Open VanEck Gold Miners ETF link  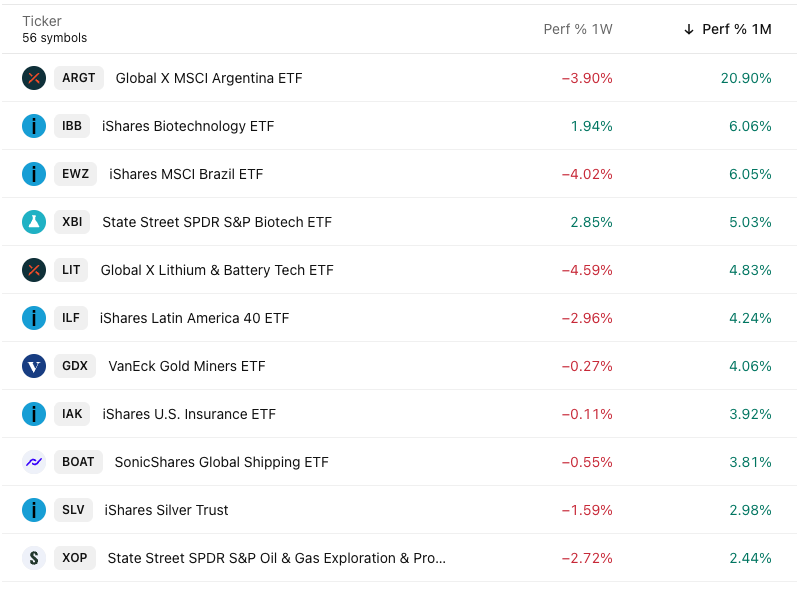click(x=187, y=366)
